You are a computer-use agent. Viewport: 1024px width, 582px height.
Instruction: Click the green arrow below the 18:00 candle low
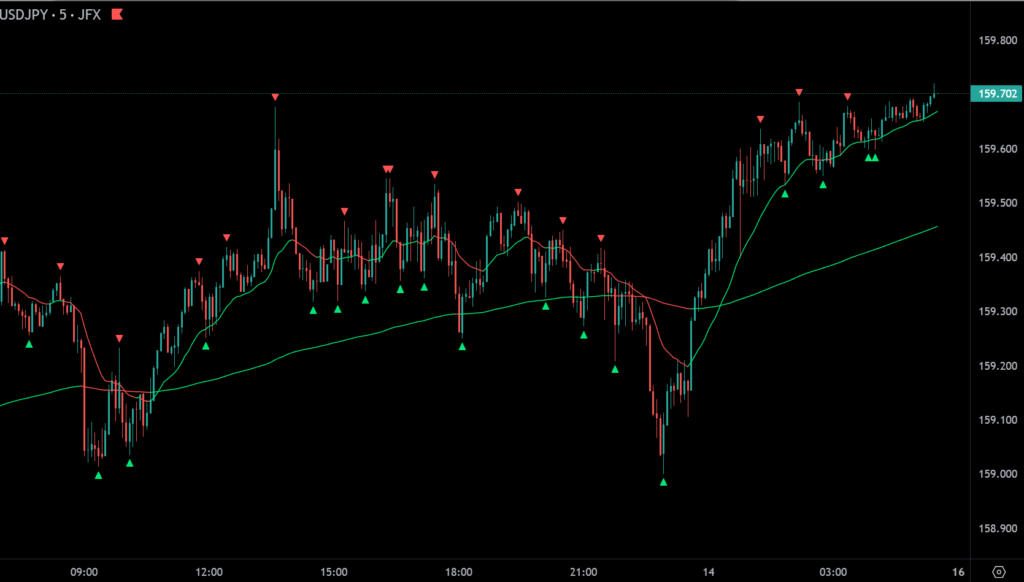(x=462, y=346)
